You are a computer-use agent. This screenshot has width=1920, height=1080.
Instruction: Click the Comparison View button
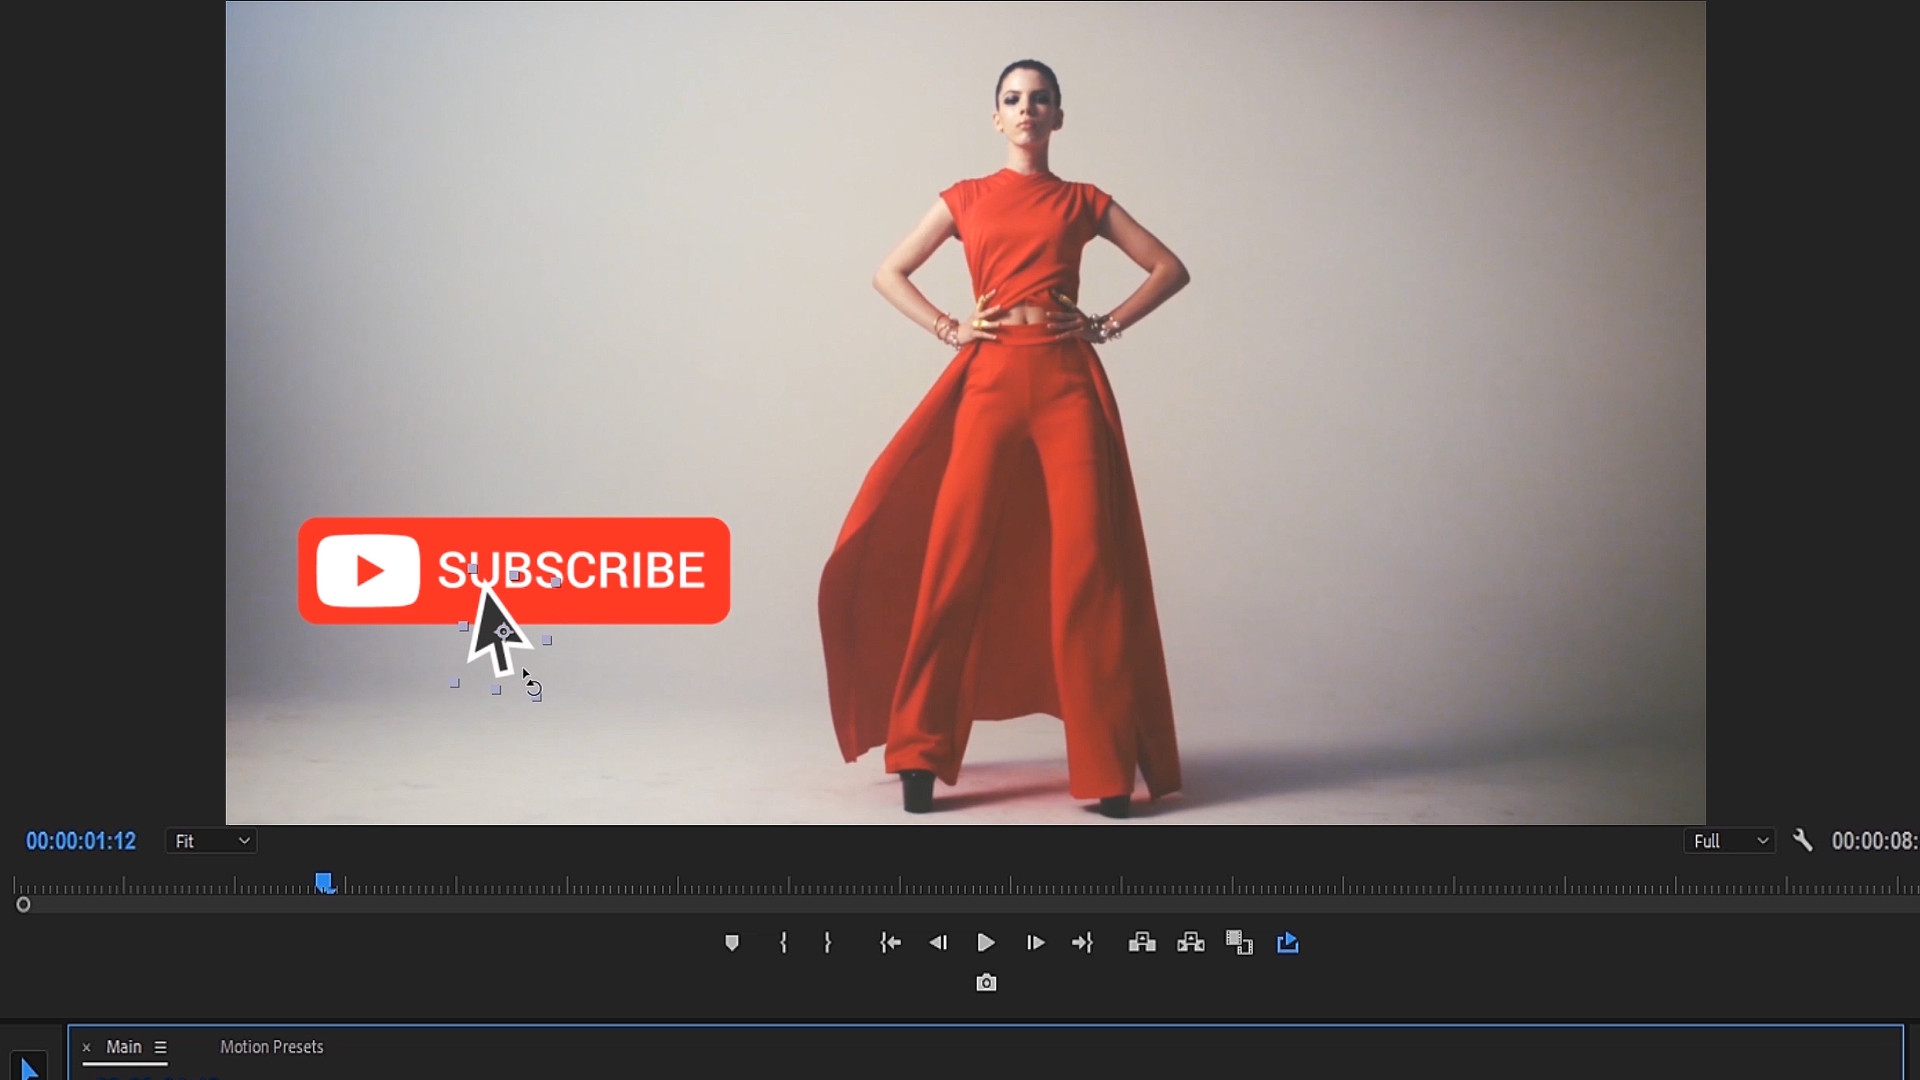pos(1240,943)
